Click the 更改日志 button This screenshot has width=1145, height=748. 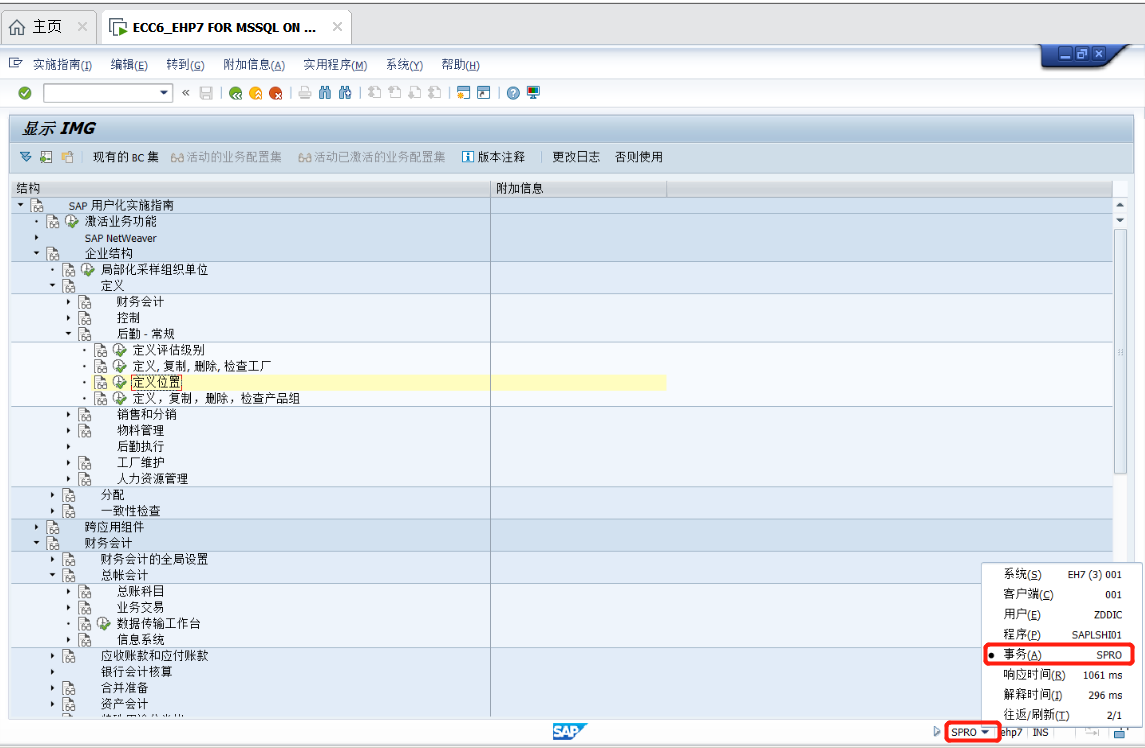576,157
